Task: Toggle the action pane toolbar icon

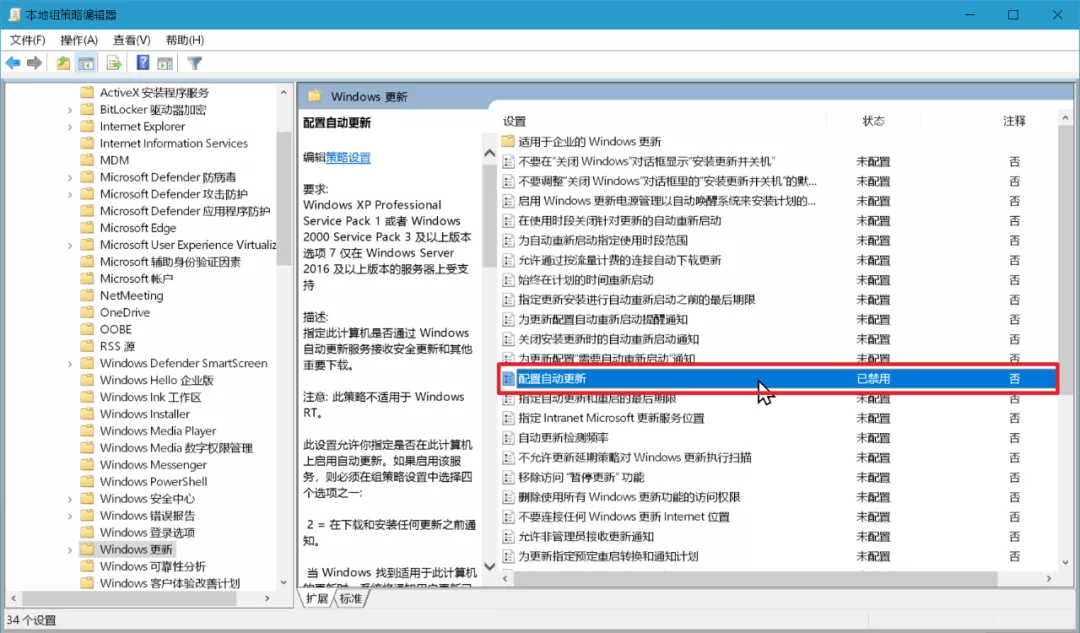Action: click(165, 63)
